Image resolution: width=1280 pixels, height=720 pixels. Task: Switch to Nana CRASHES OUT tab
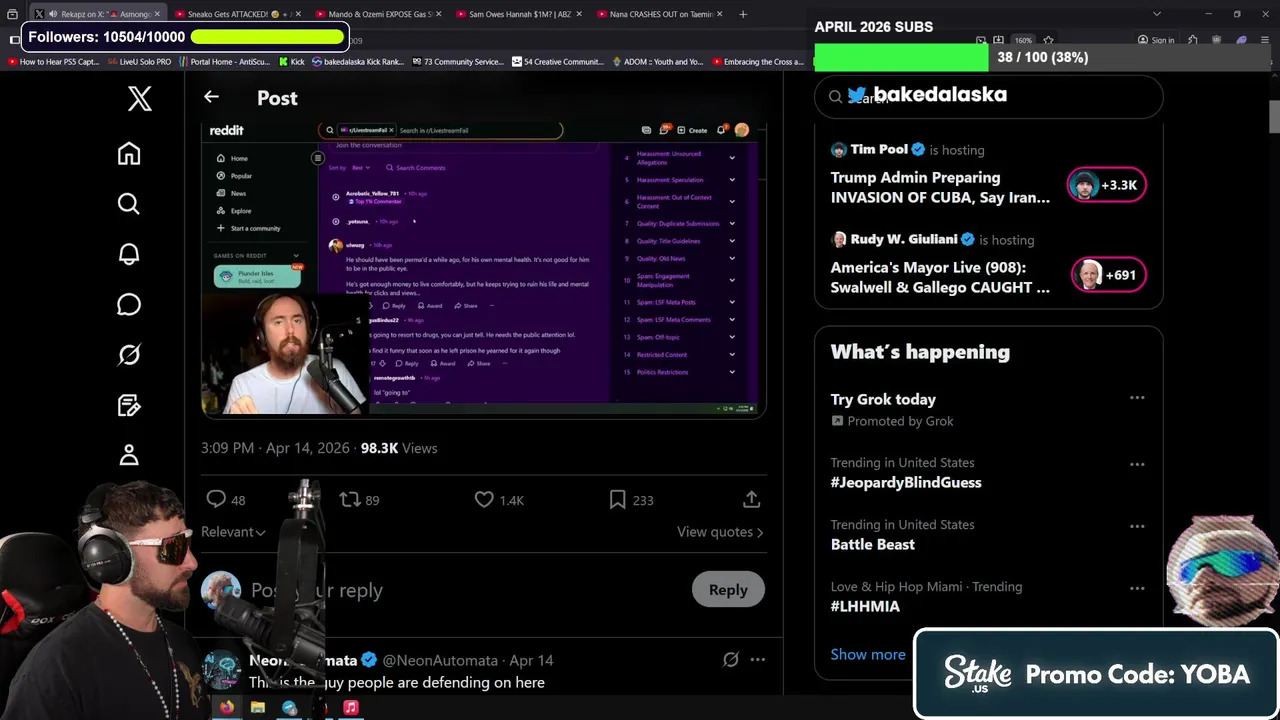pyautogui.click(x=661, y=14)
